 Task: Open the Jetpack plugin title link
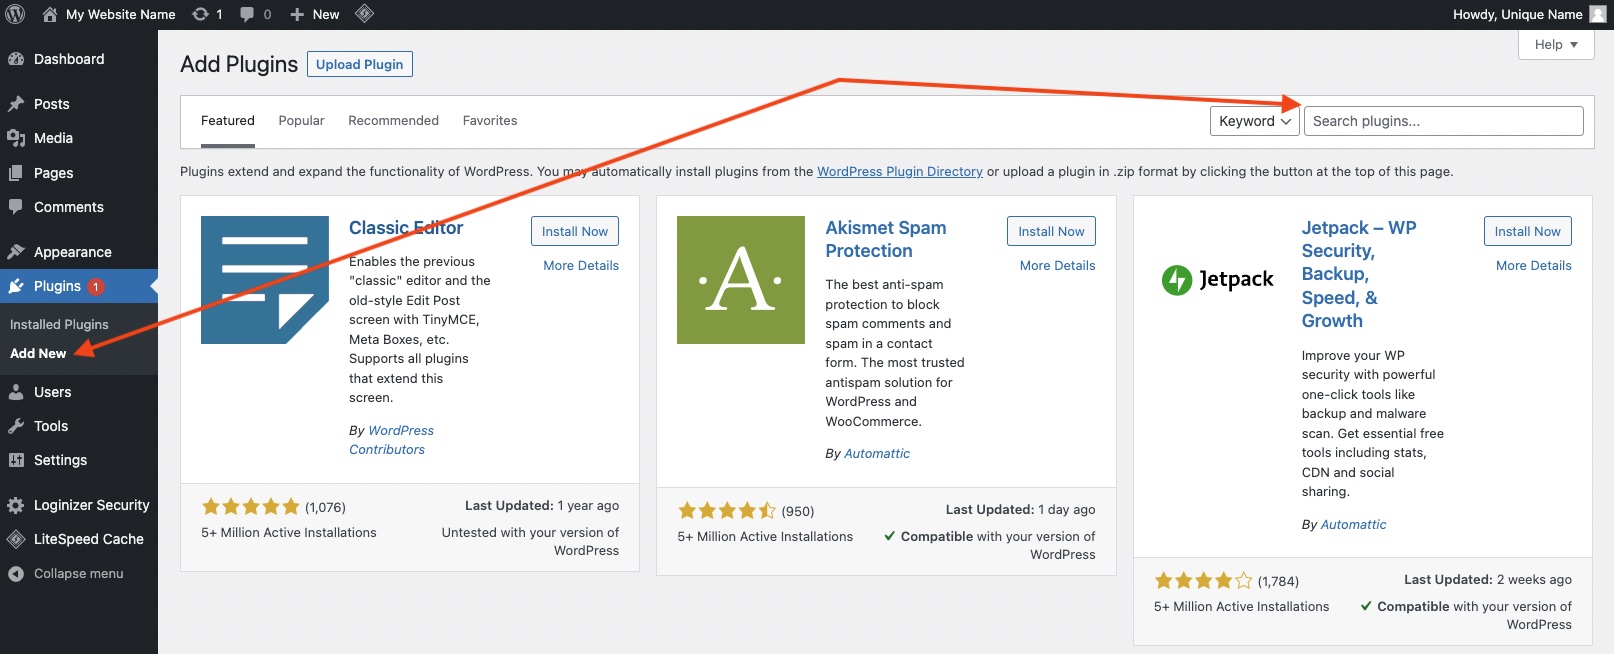coord(1359,274)
